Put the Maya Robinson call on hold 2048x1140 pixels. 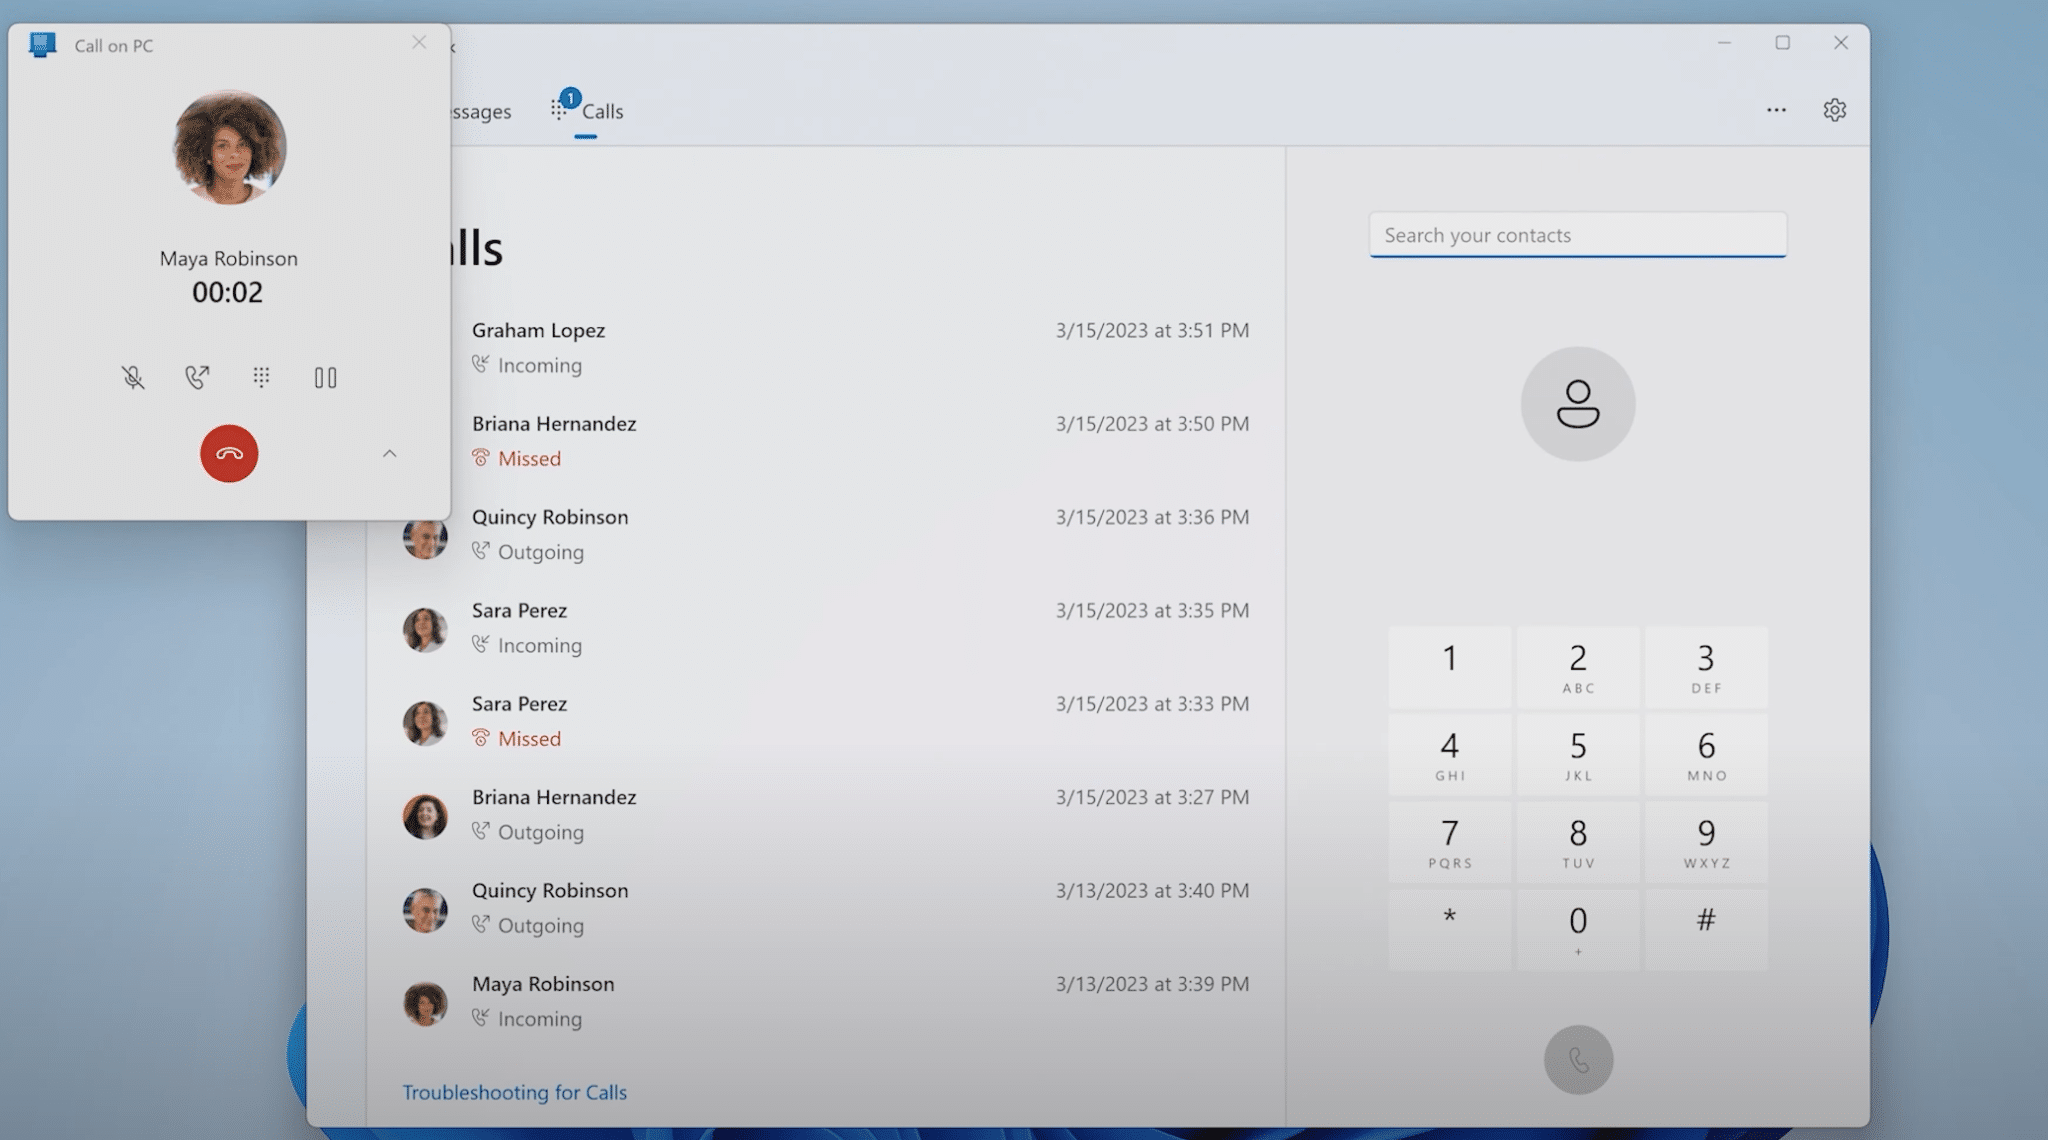325,378
